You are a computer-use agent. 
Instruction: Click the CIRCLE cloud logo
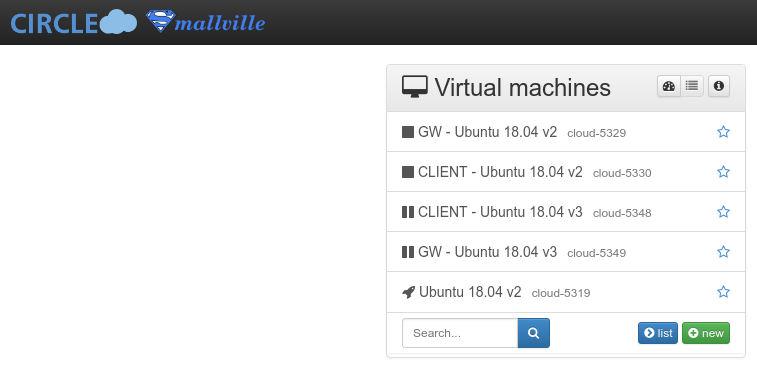[73, 23]
